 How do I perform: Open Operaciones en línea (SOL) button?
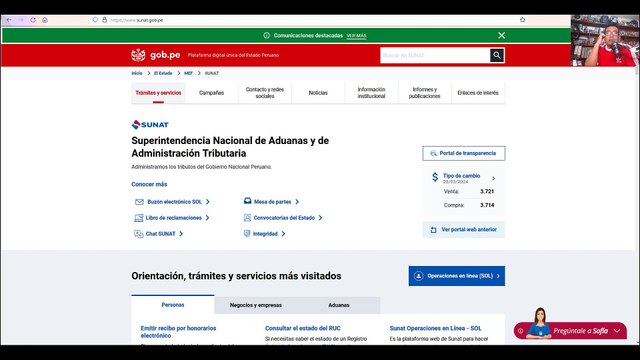coord(457,276)
